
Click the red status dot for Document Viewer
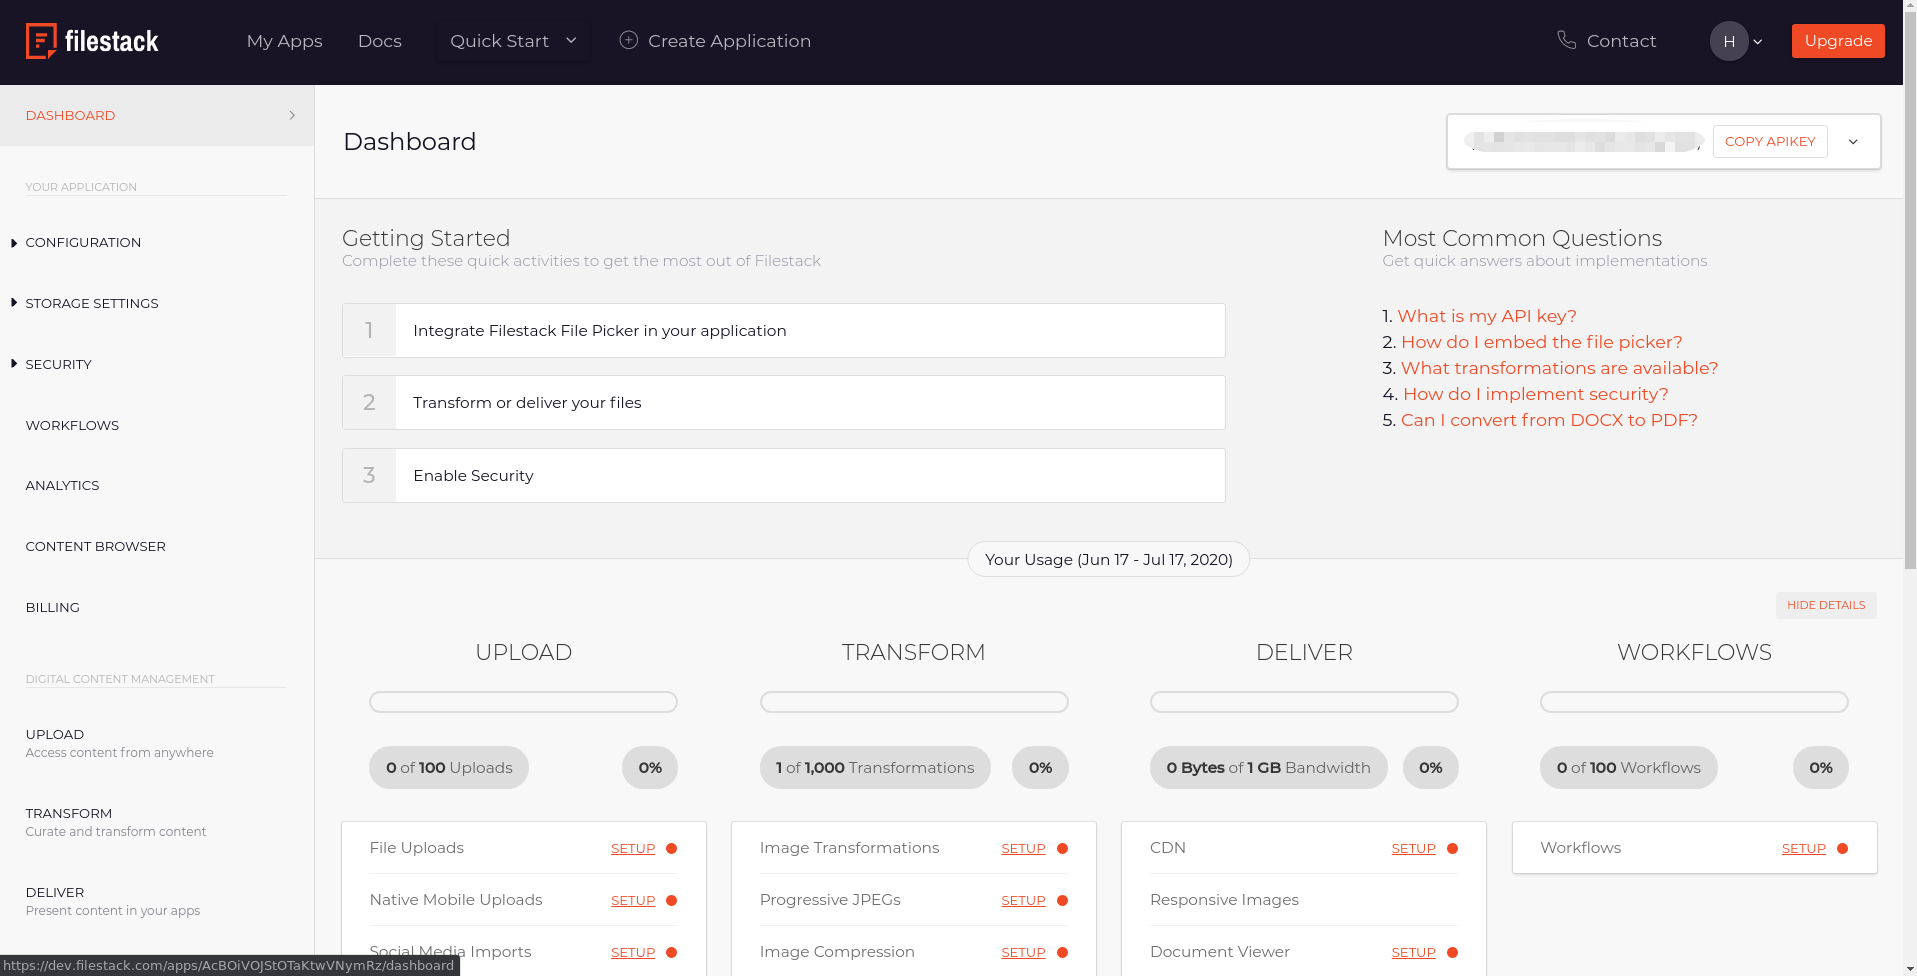click(1452, 952)
